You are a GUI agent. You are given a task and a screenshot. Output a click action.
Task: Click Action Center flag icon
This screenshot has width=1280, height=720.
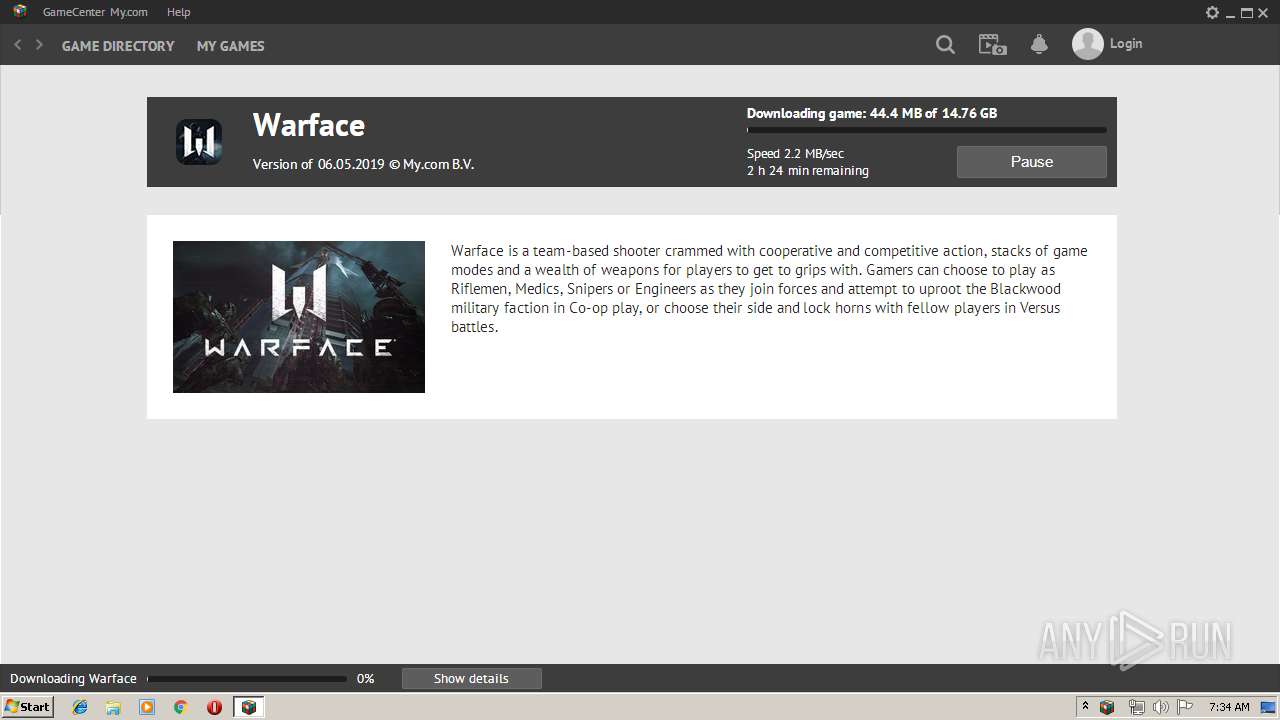coord(1185,707)
